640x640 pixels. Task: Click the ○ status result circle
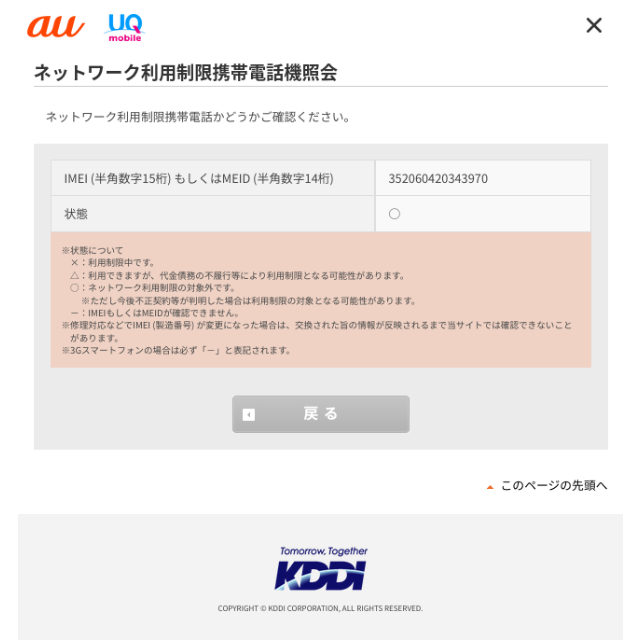pos(394,214)
